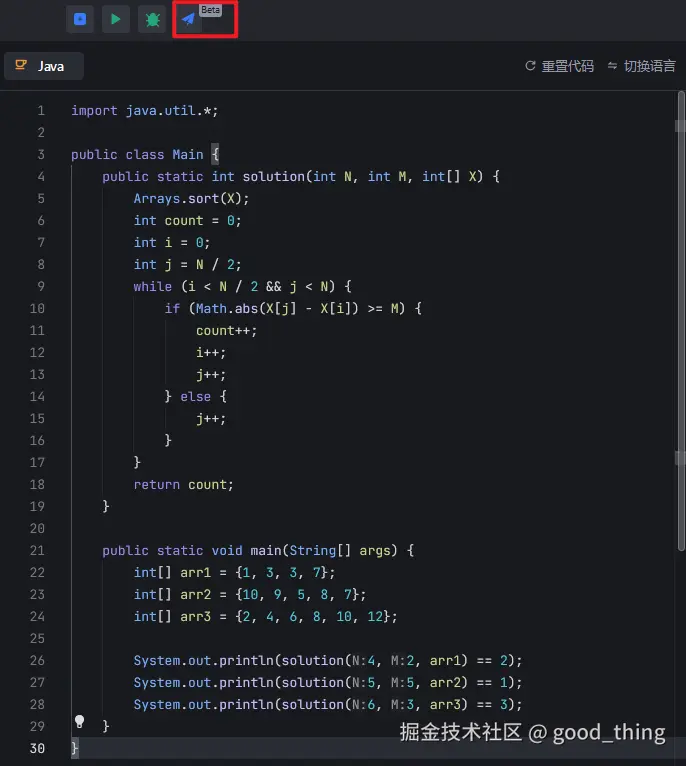
Task: Click 'int i = 0;' statement
Action: point(172,243)
